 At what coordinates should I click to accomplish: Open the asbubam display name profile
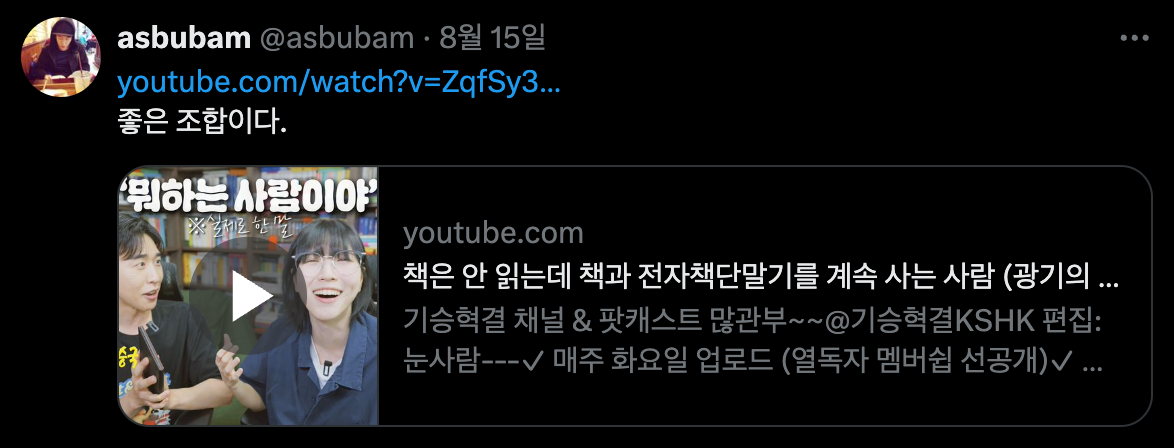pyautogui.click(x=183, y=39)
